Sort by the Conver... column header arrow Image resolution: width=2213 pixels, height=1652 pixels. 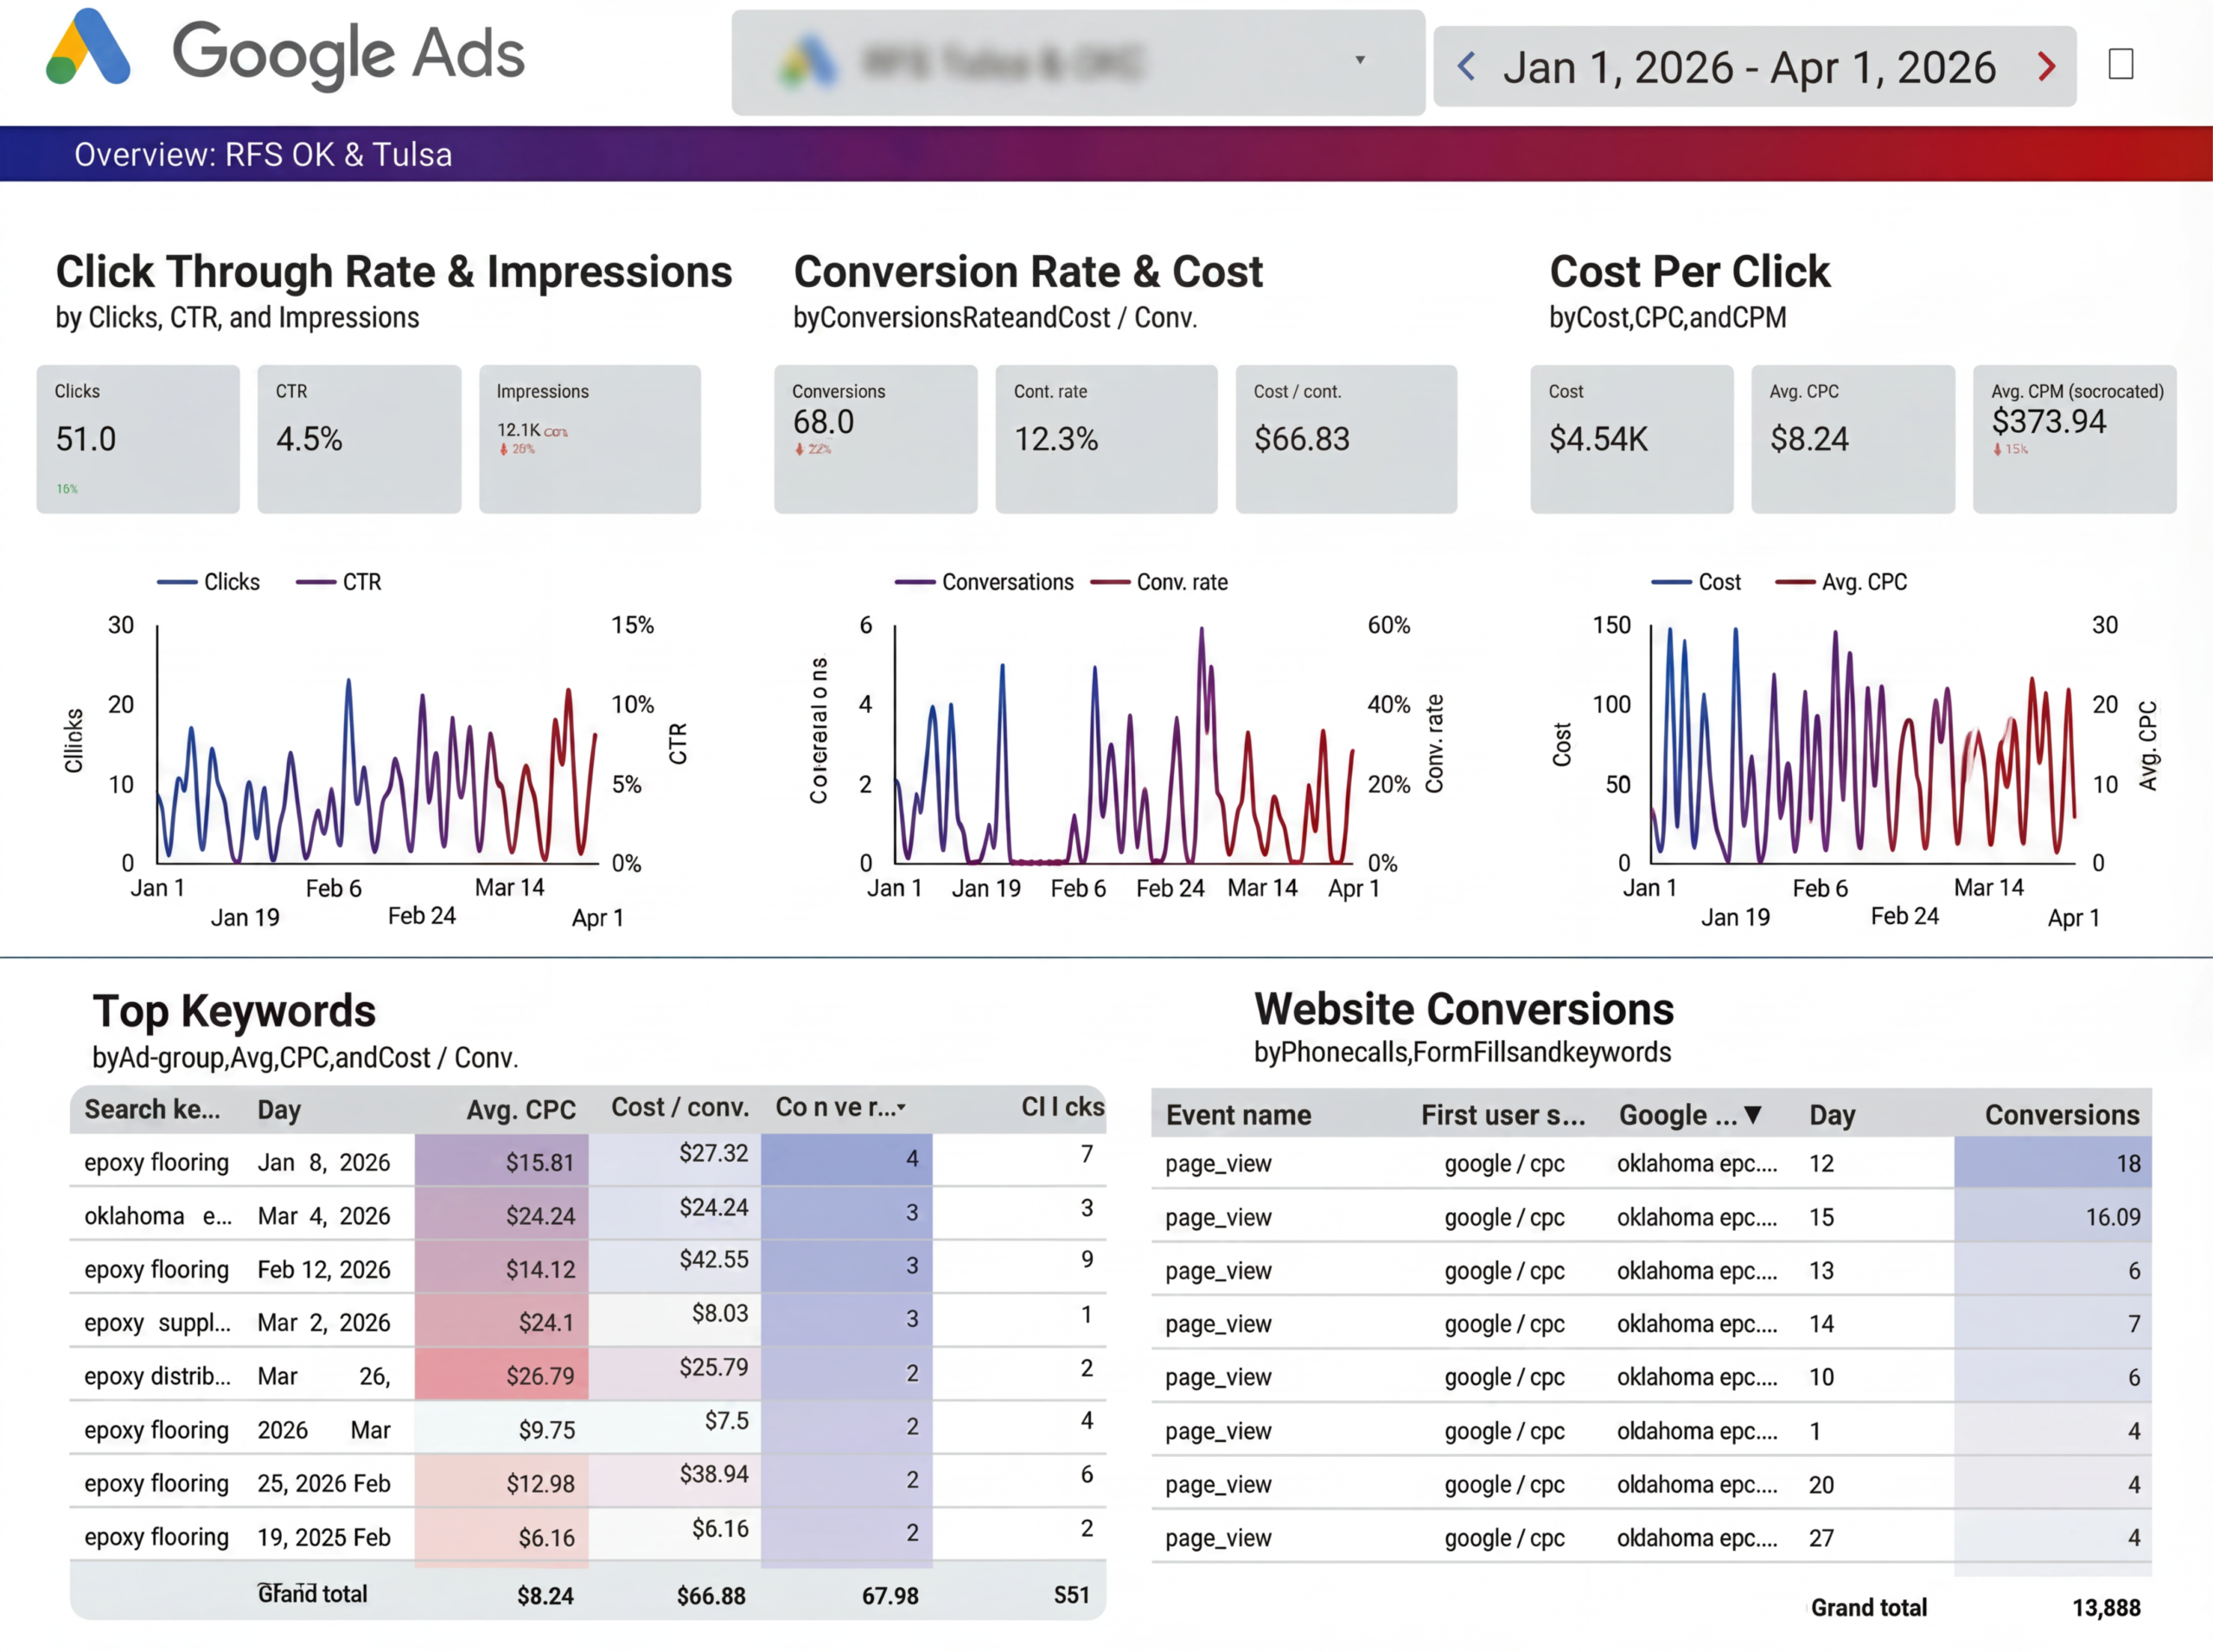pyautogui.click(x=901, y=1107)
